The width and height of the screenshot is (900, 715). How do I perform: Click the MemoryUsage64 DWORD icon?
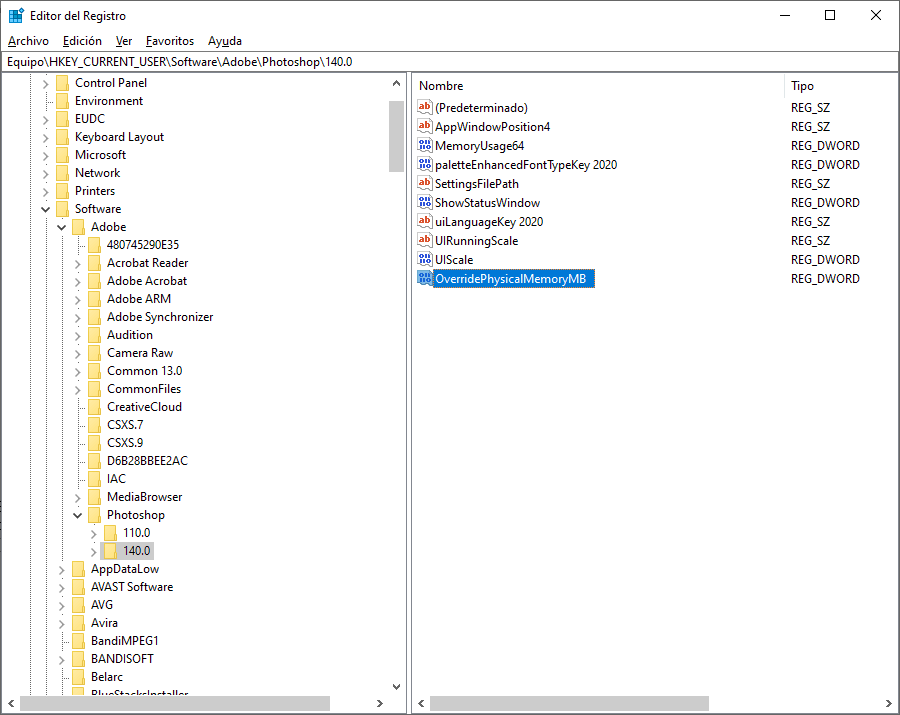tap(425, 145)
